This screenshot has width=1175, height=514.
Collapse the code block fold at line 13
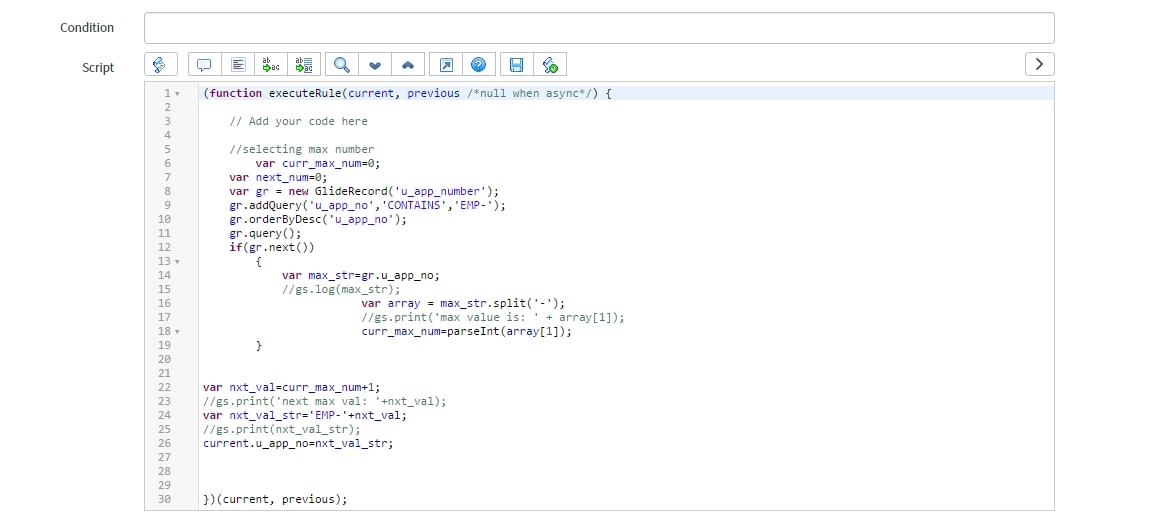point(177,261)
